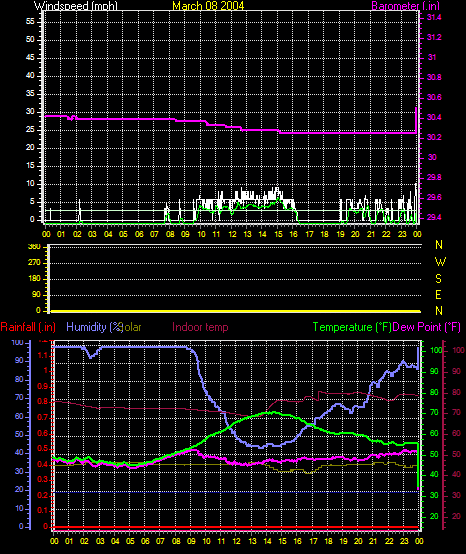
Task: Click hour 19 on the bottom chart axis
Action: (343, 541)
